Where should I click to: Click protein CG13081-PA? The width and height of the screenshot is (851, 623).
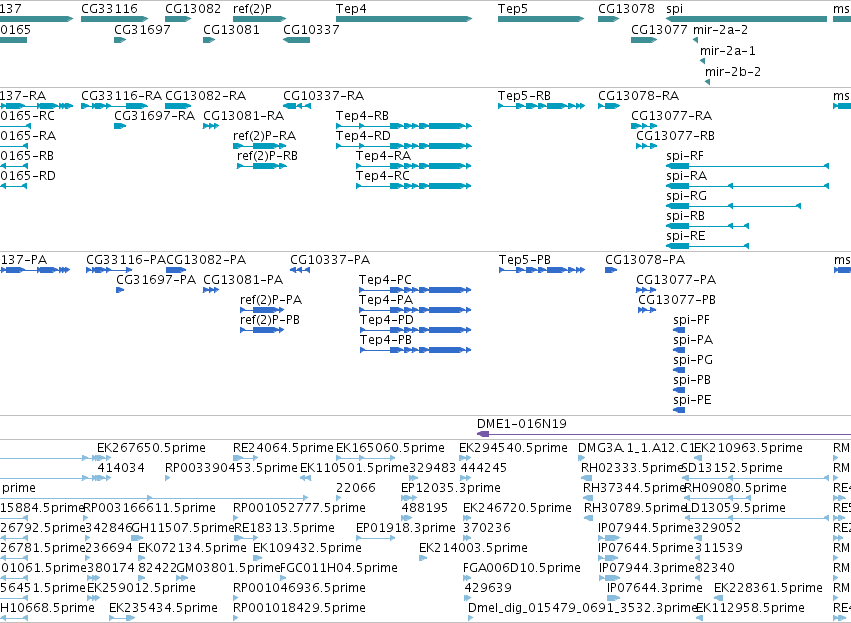point(211,290)
